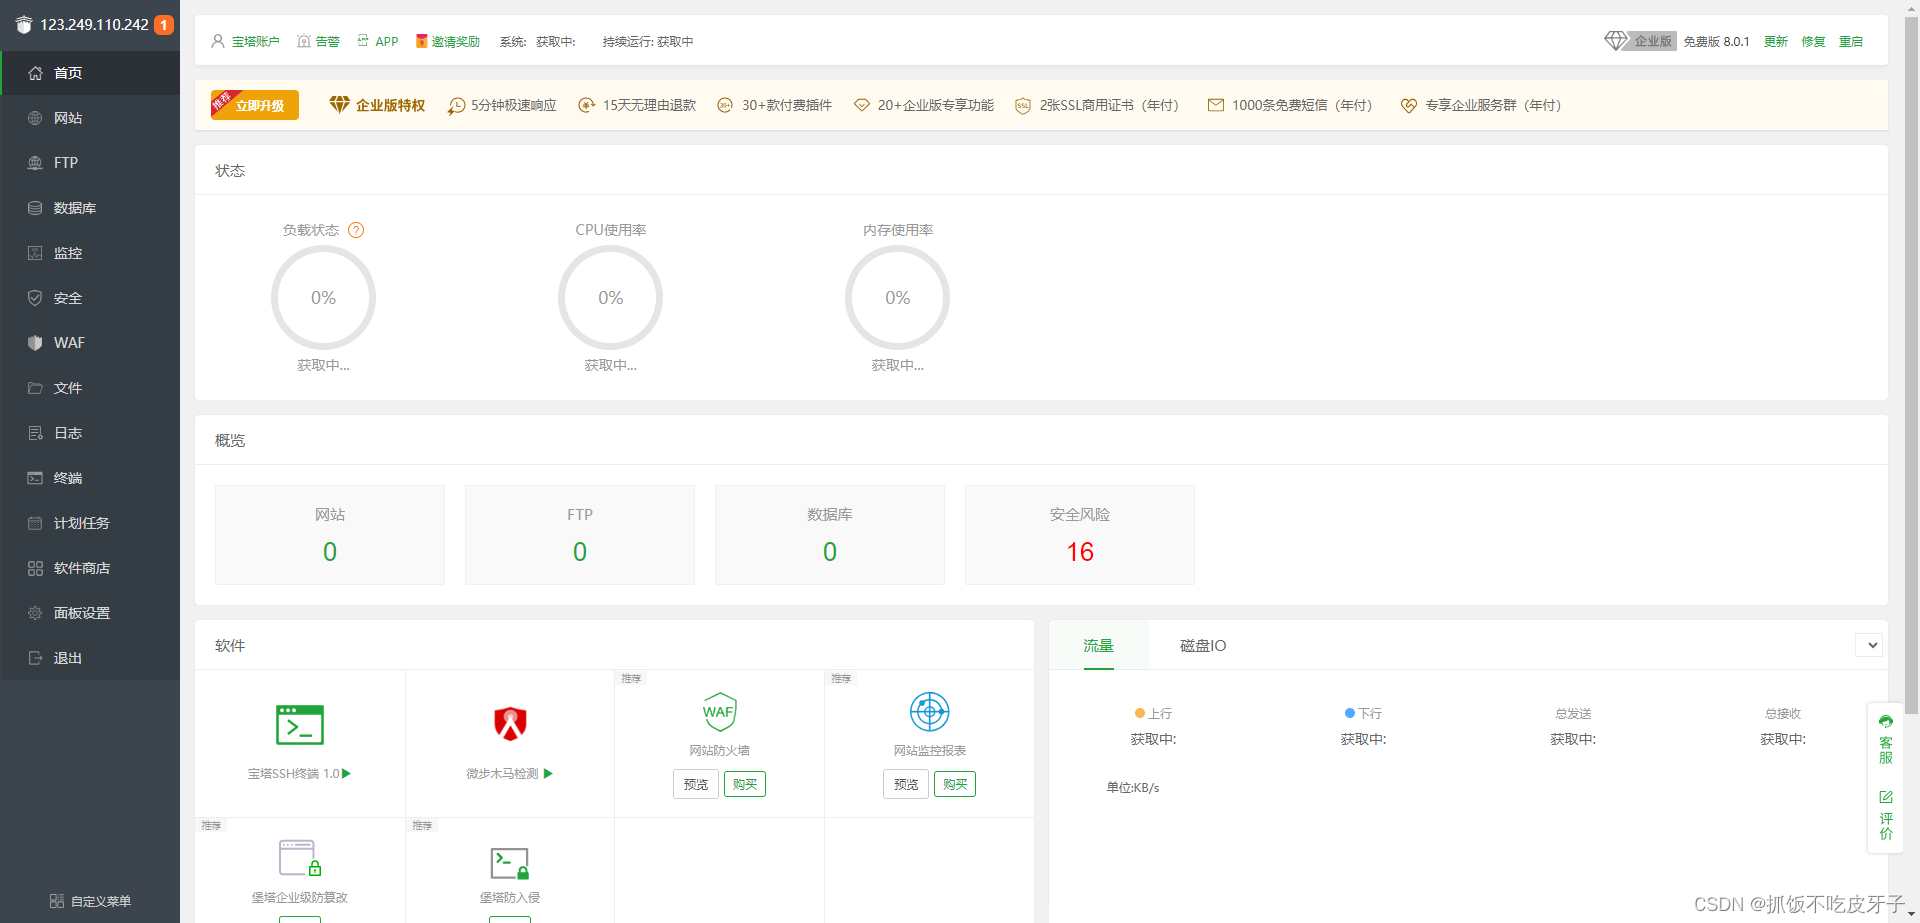1920x923 pixels.
Task: Click the WAF shield icon in sidebar
Action: click(x=35, y=343)
